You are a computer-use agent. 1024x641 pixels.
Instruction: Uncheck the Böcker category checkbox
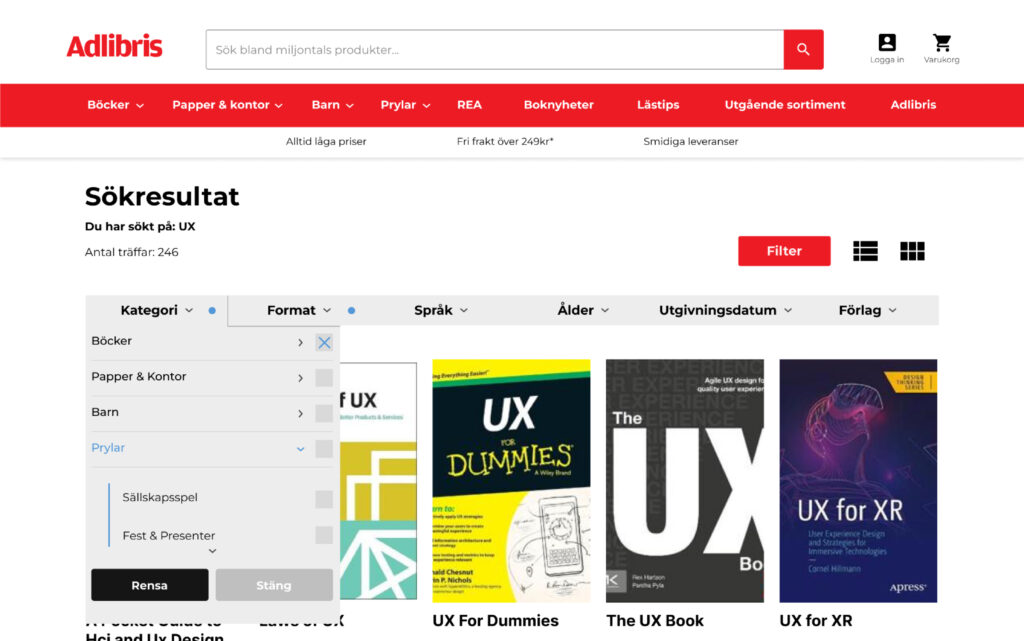tap(324, 342)
